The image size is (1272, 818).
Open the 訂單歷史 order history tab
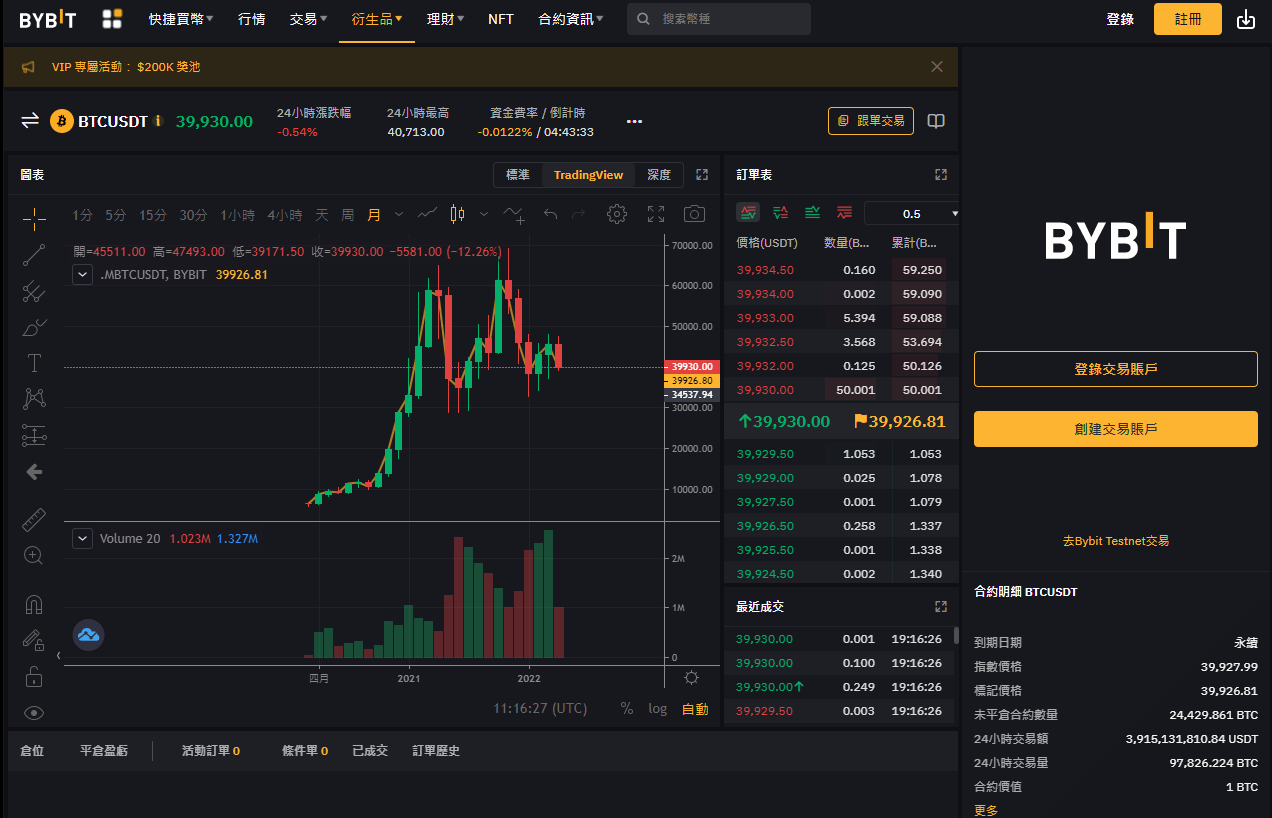436,751
